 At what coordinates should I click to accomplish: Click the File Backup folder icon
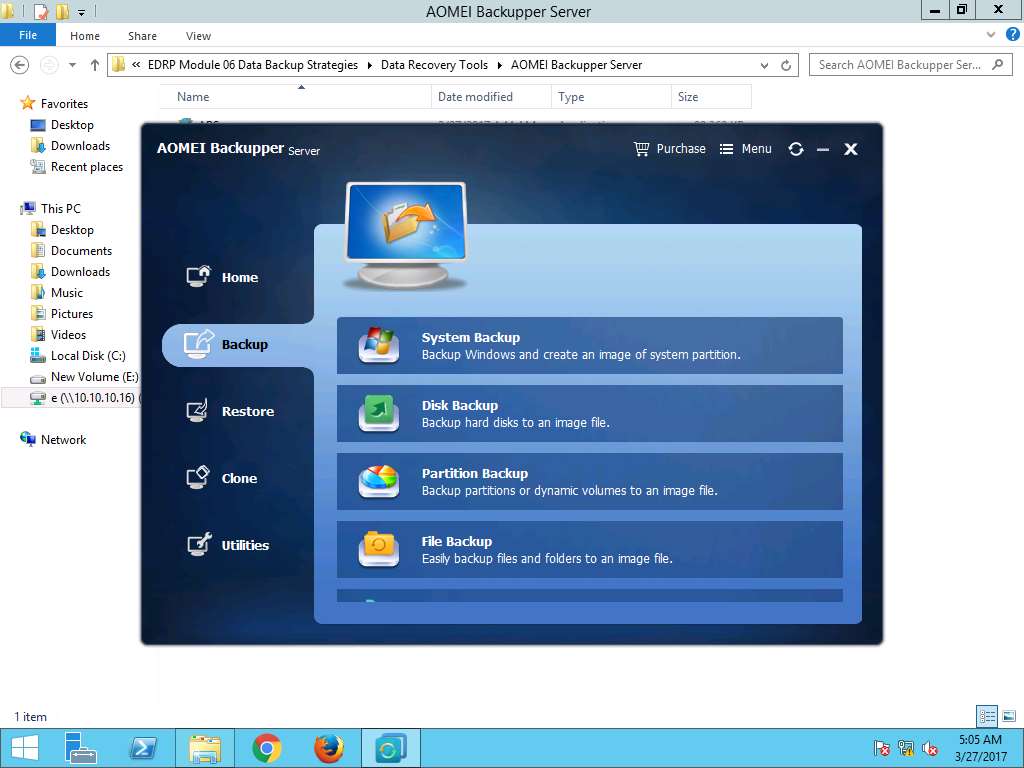379,549
